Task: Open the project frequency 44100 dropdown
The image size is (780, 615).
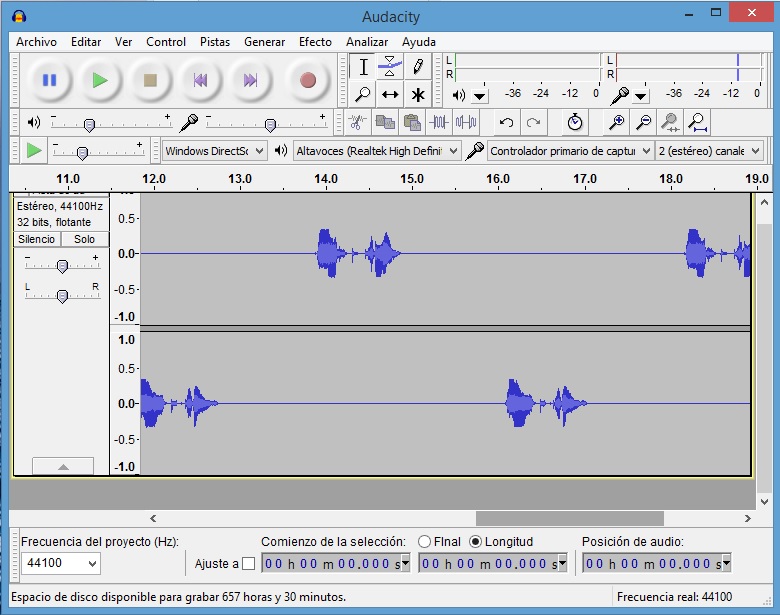Action: [61, 563]
